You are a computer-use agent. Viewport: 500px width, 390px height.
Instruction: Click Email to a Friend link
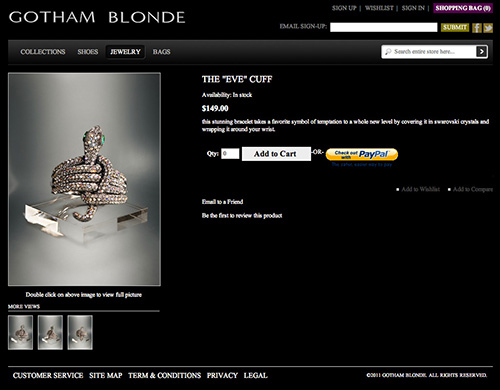[222, 202]
